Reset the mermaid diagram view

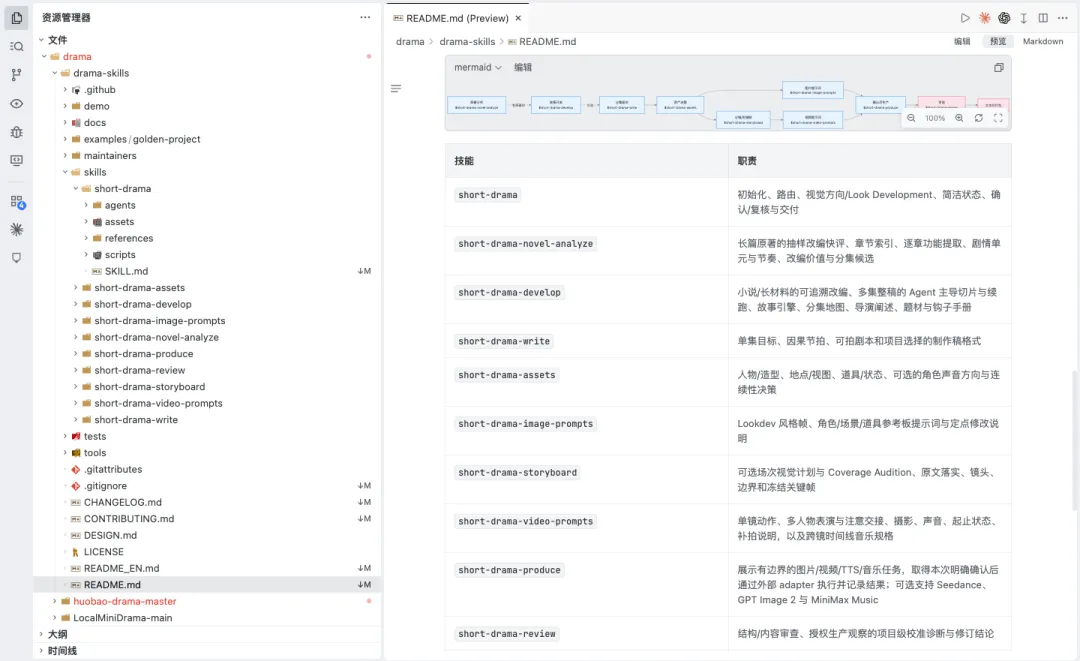point(979,118)
